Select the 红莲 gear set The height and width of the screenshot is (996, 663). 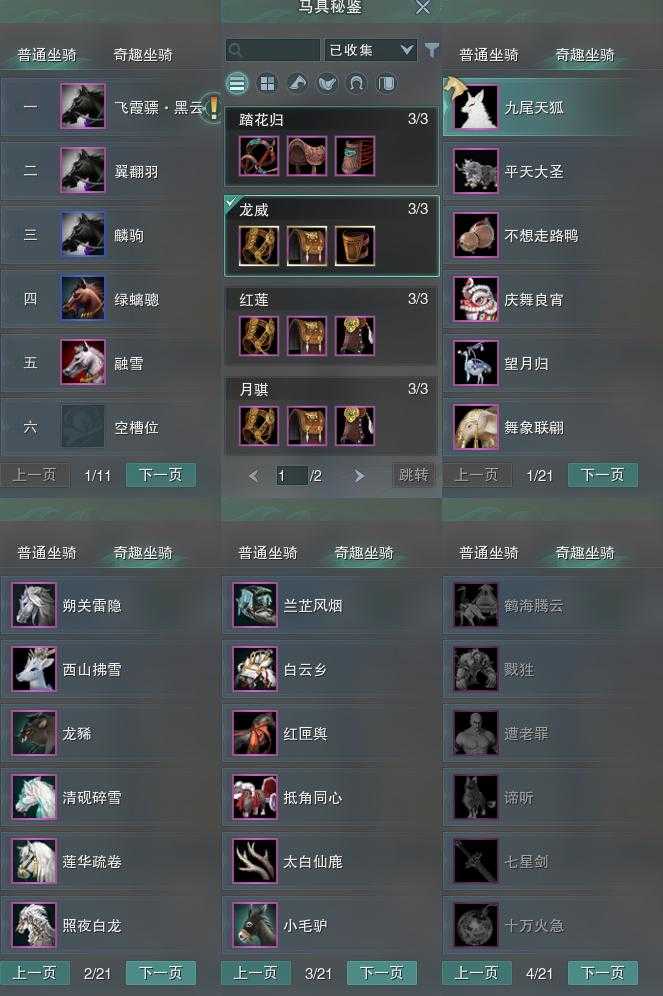[332, 326]
